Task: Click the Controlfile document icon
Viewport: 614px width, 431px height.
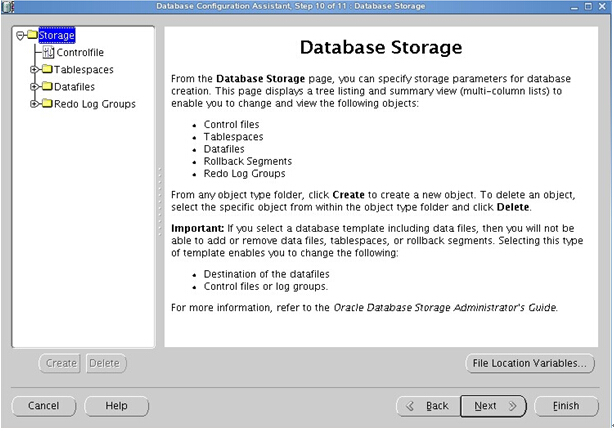Action: 48,52
